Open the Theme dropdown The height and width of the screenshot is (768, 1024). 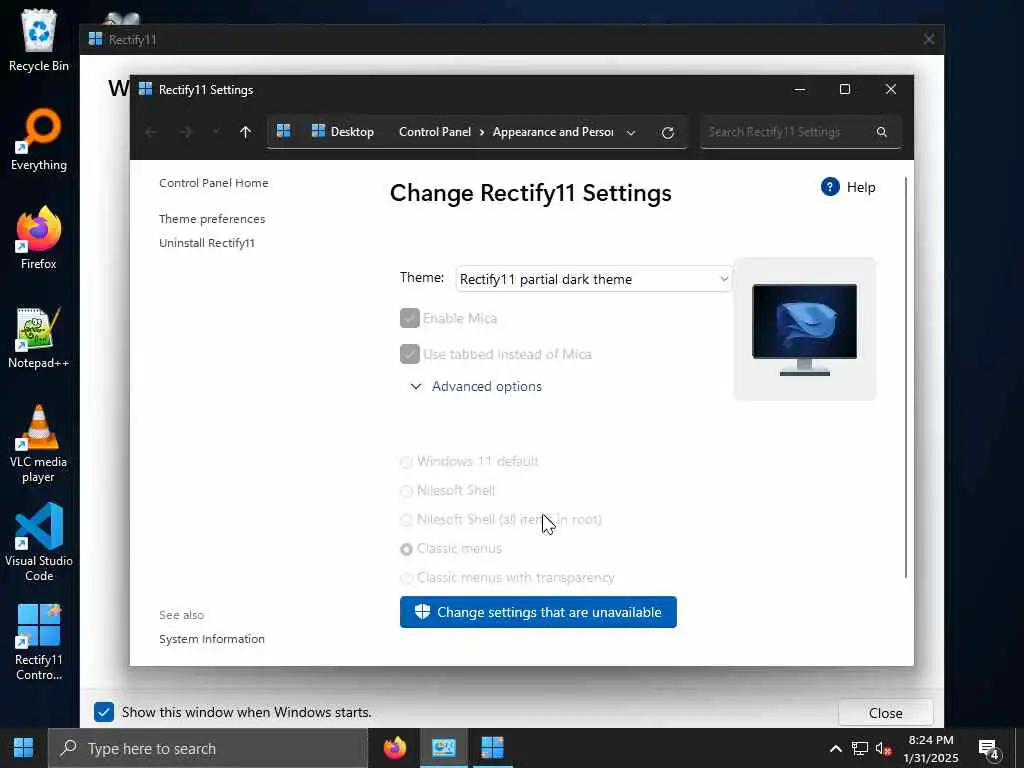(593, 279)
